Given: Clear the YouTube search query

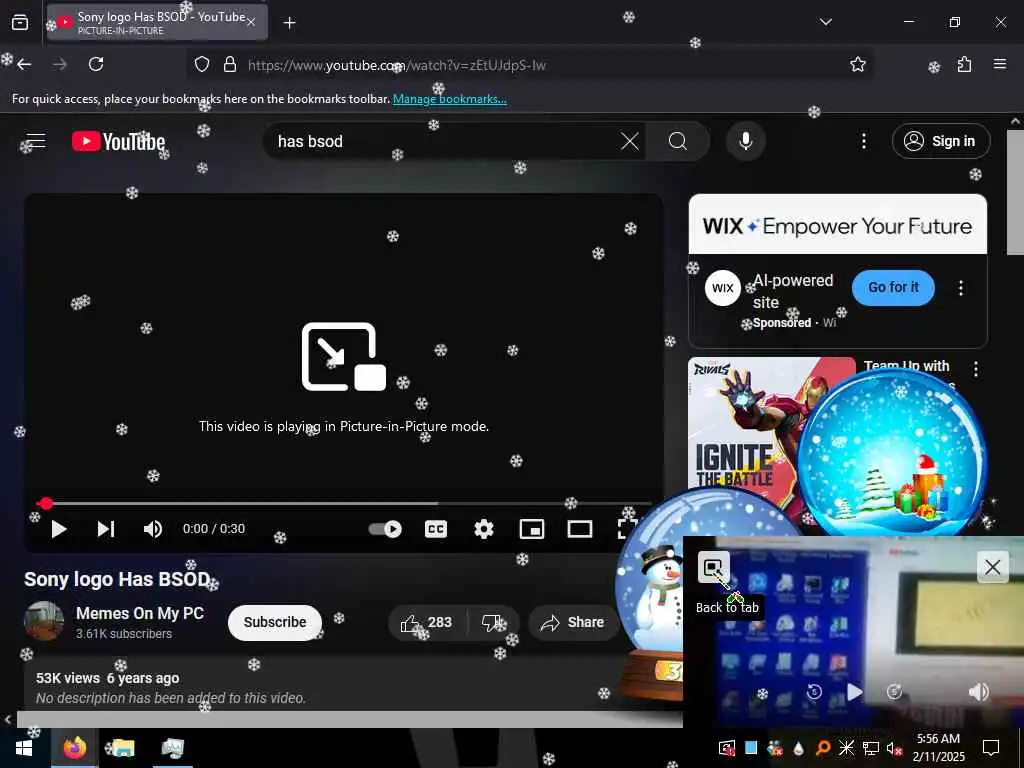Looking at the screenshot, I should click(x=630, y=141).
